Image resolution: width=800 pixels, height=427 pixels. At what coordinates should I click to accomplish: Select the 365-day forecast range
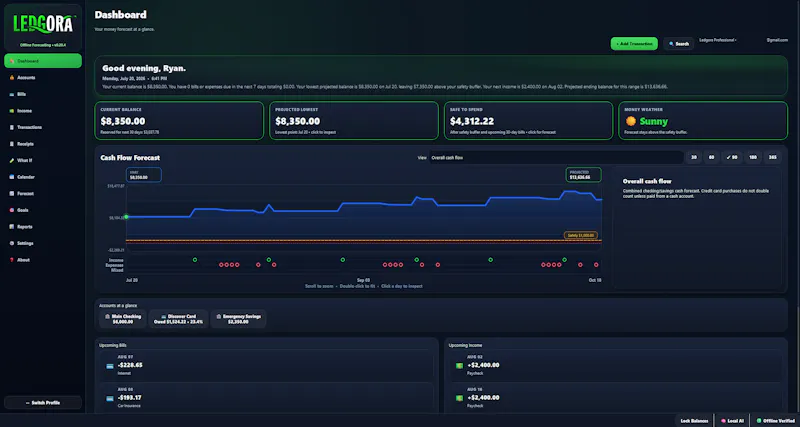(x=772, y=158)
